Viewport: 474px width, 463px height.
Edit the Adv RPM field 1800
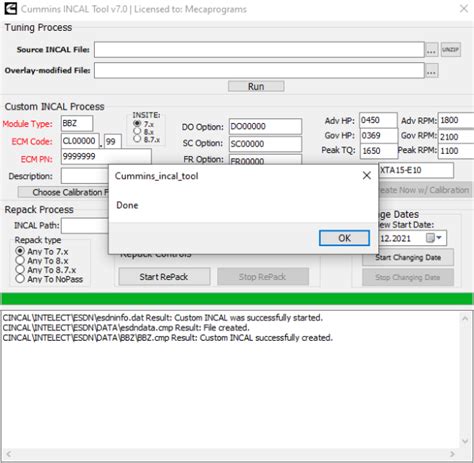pos(456,120)
